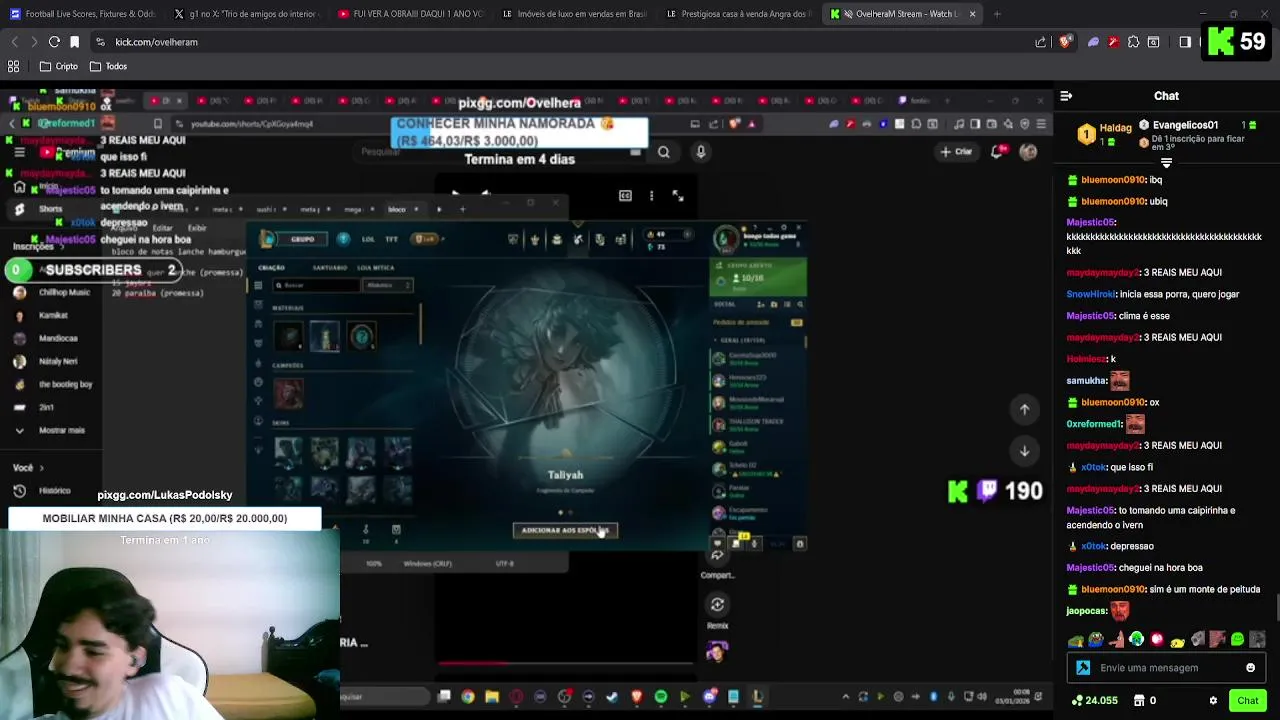Open the chat shop icon

(x=1139, y=701)
